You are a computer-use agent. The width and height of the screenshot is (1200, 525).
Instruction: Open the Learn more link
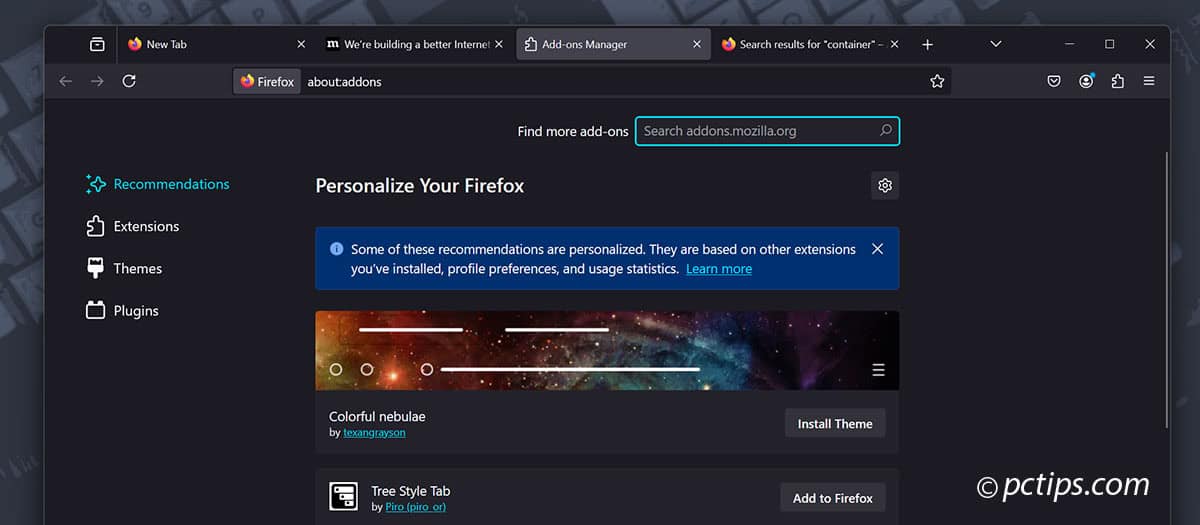coord(718,269)
